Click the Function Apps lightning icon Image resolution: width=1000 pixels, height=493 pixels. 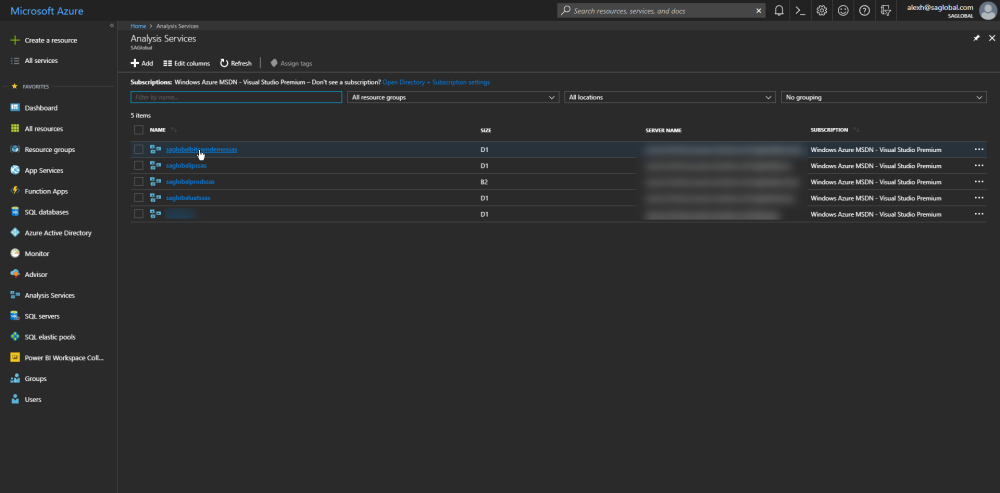pyautogui.click(x=15, y=191)
